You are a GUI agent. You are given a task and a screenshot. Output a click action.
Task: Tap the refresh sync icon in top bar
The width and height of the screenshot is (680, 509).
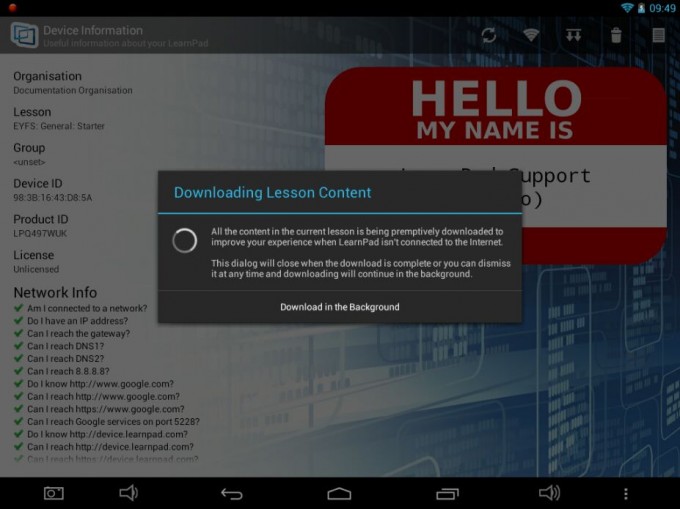(489, 35)
